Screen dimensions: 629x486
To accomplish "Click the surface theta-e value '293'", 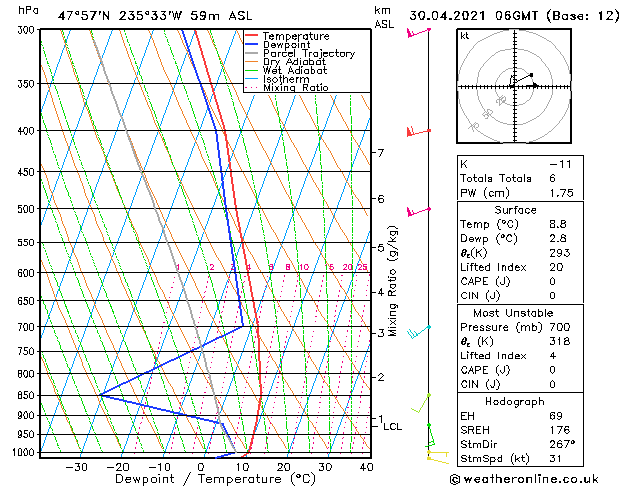I will 560,253.
